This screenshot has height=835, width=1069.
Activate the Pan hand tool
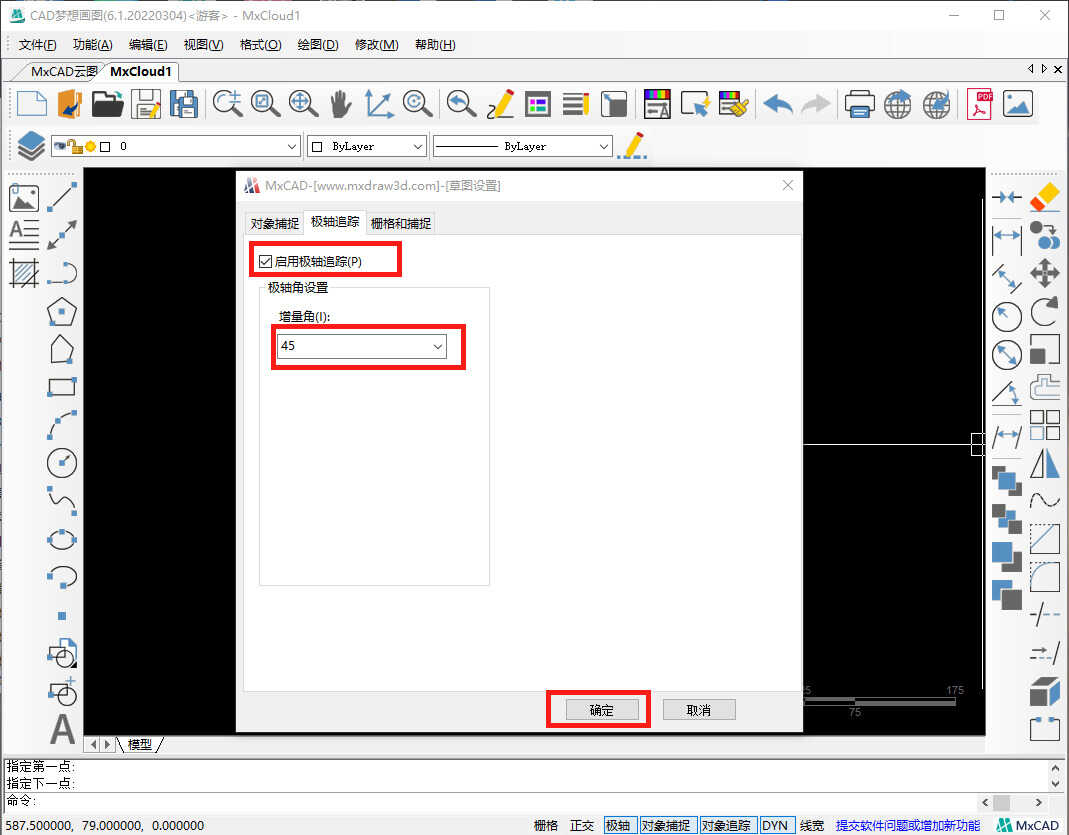pos(340,104)
